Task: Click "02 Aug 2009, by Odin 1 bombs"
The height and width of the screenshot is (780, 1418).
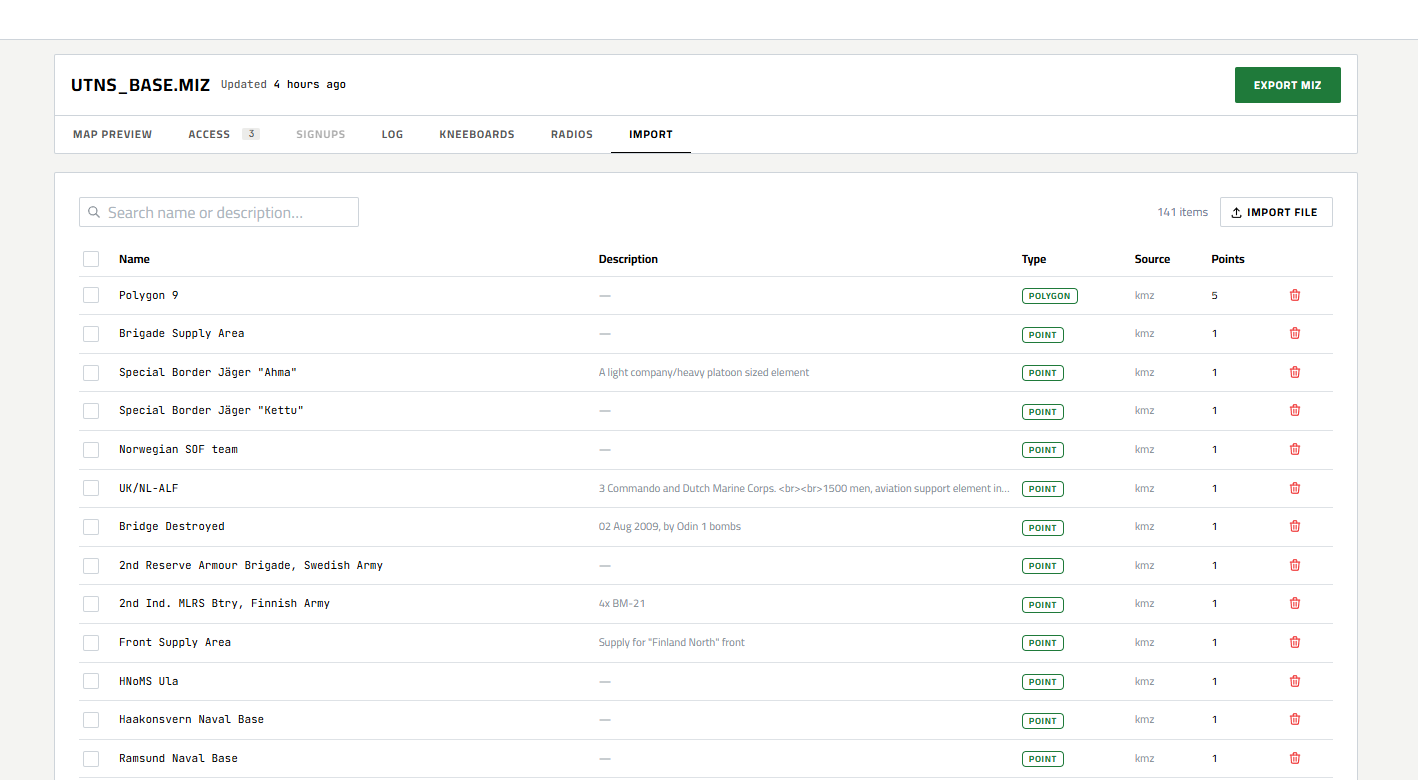Action: [x=670, y=526]
